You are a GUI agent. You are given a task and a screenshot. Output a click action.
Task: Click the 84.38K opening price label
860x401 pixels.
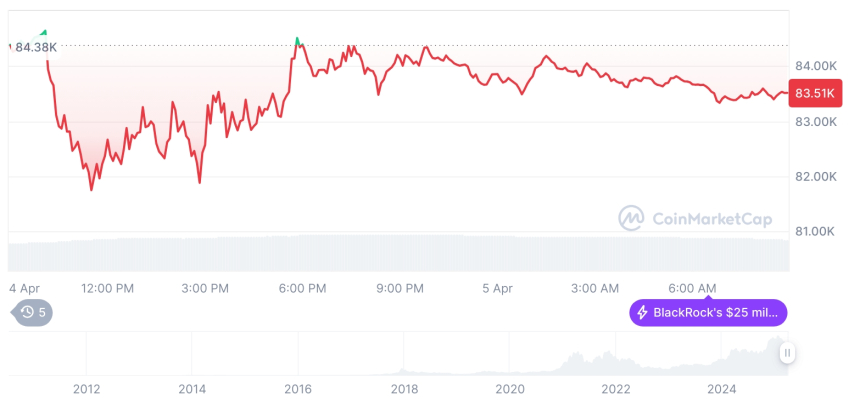click(36, 45)
